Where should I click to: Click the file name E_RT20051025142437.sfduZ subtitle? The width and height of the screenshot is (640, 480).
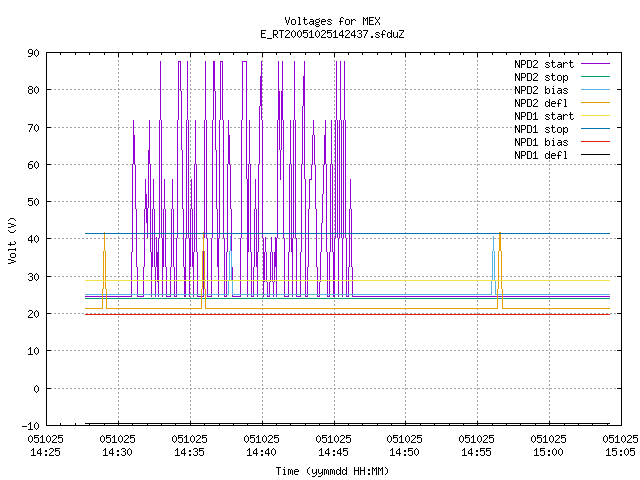coord(332,34)
